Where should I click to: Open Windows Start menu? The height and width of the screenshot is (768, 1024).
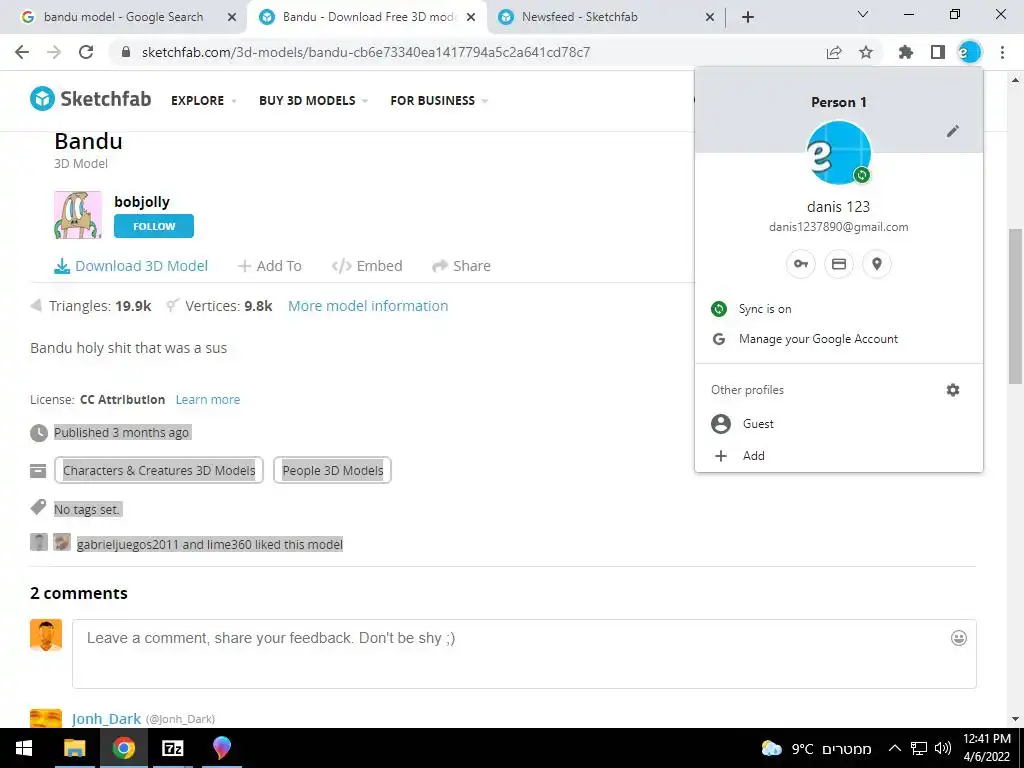24,748
